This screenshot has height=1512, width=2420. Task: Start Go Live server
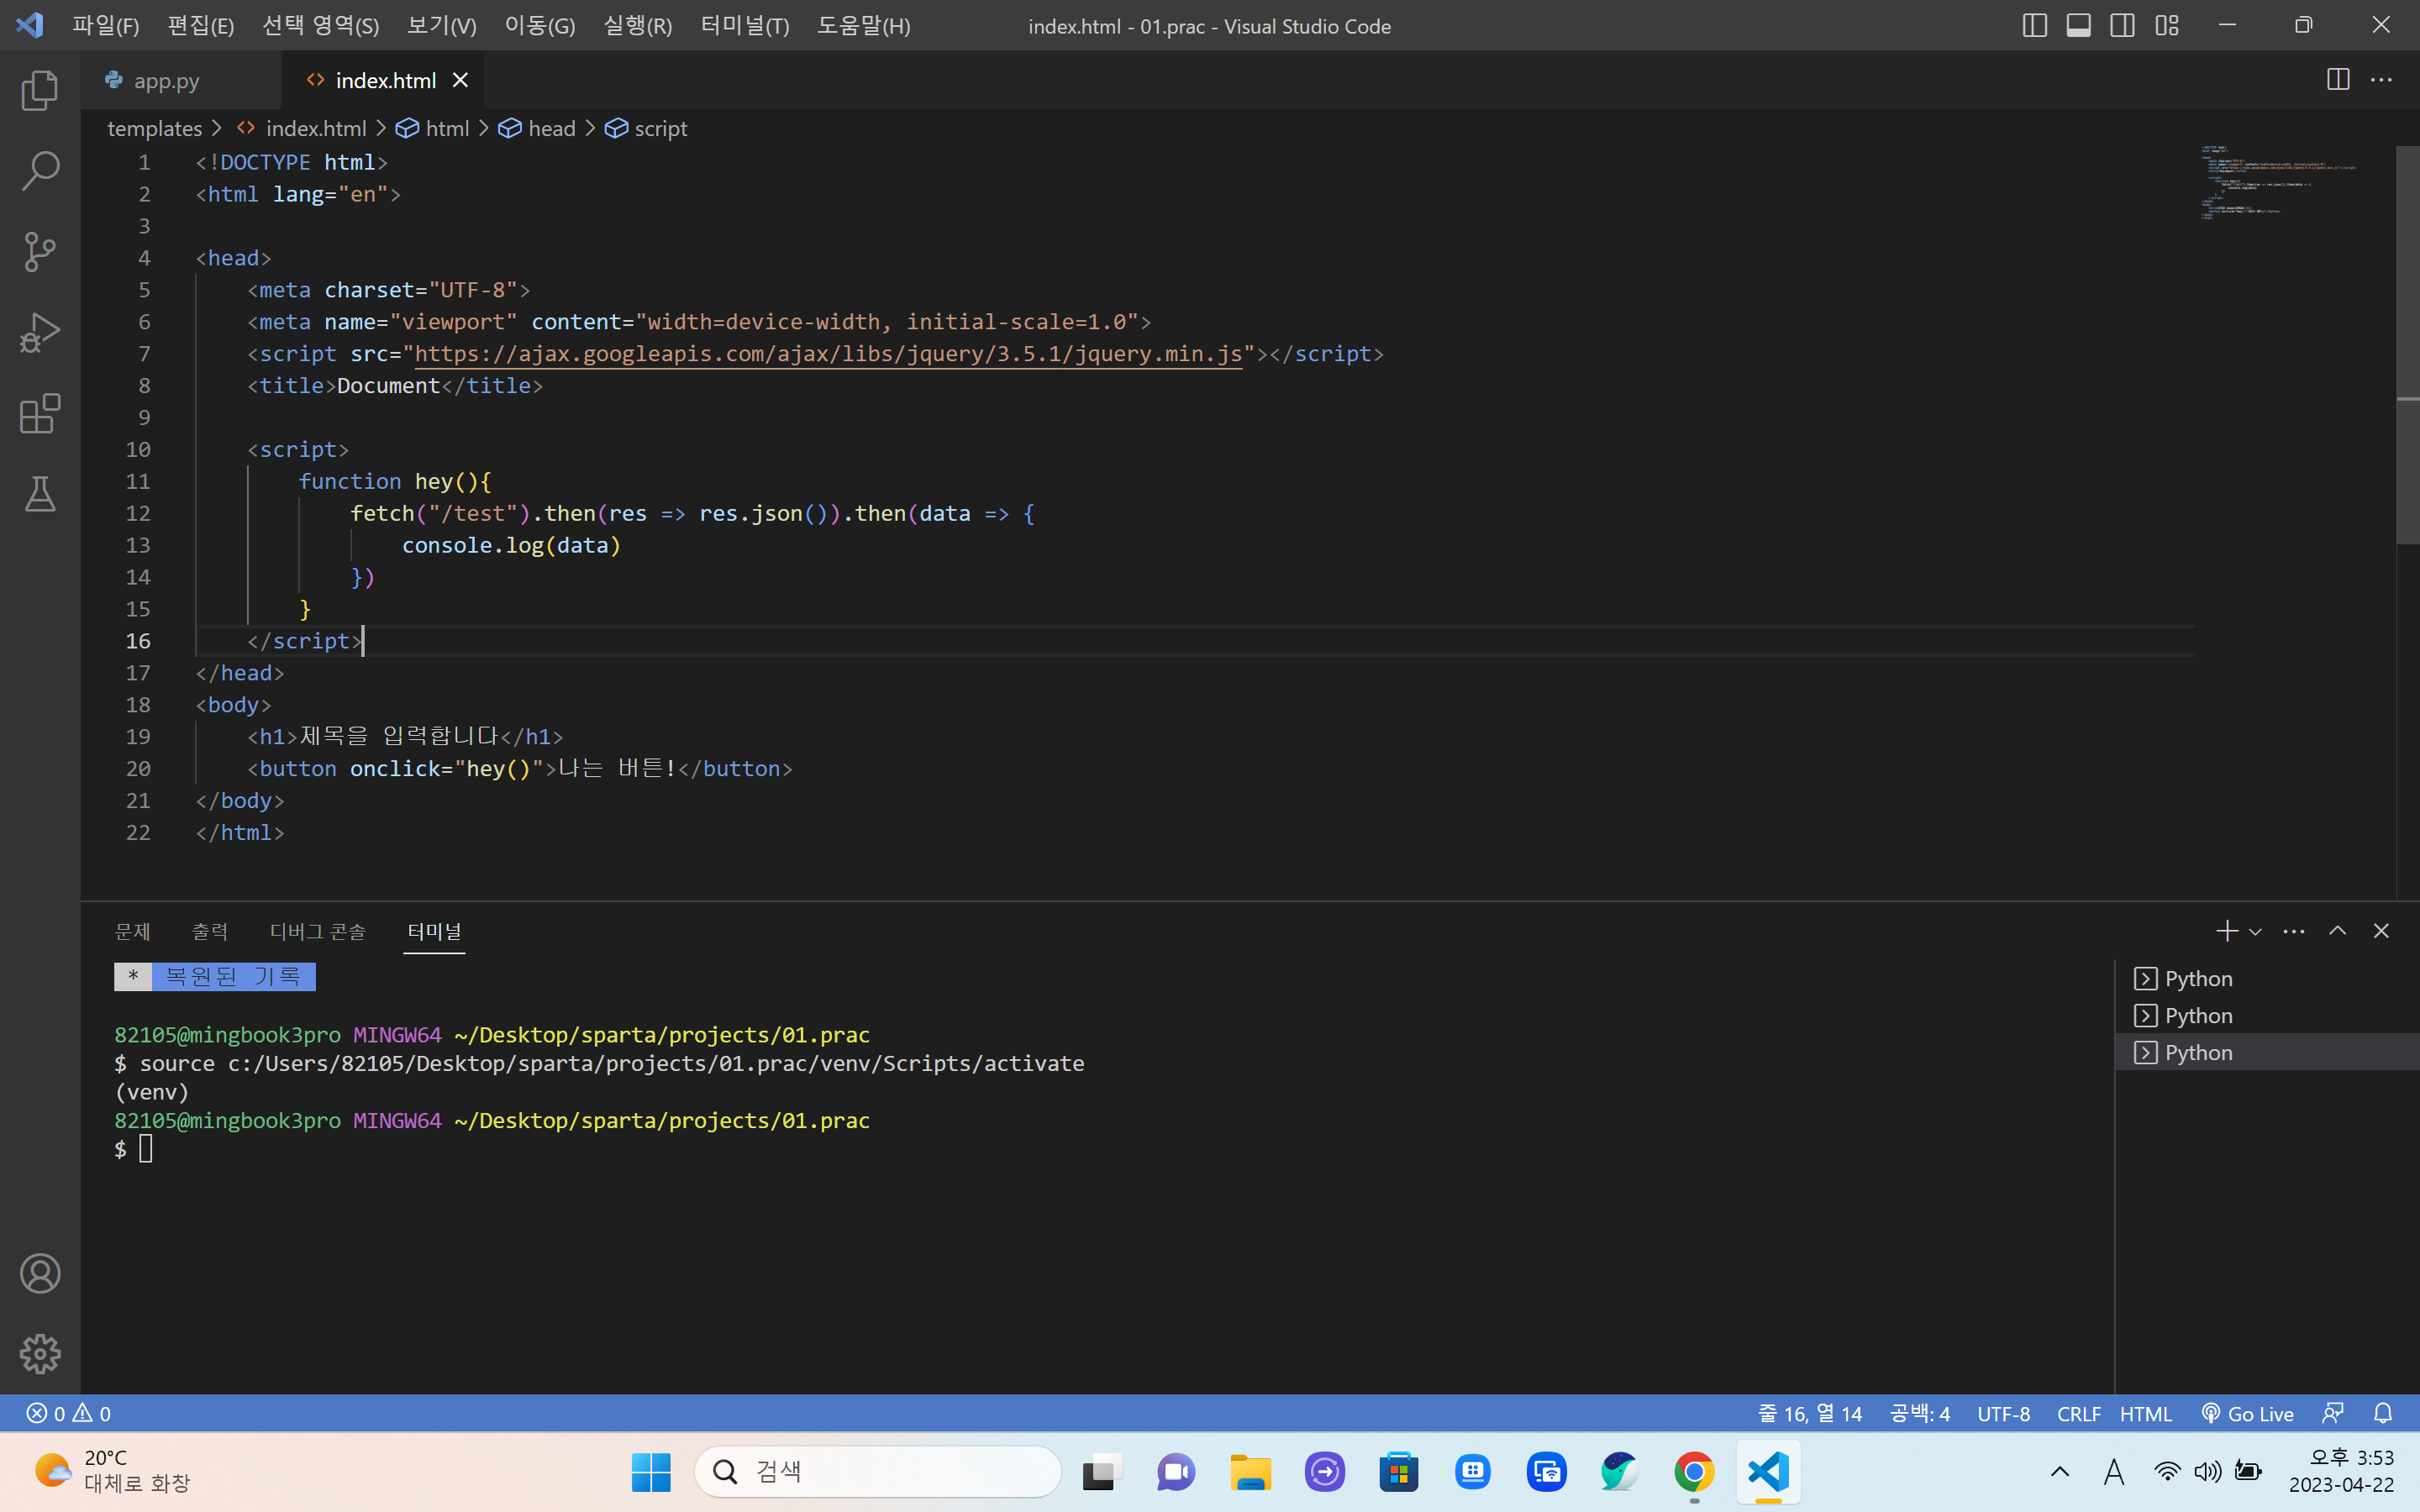click(2247, 1413)
